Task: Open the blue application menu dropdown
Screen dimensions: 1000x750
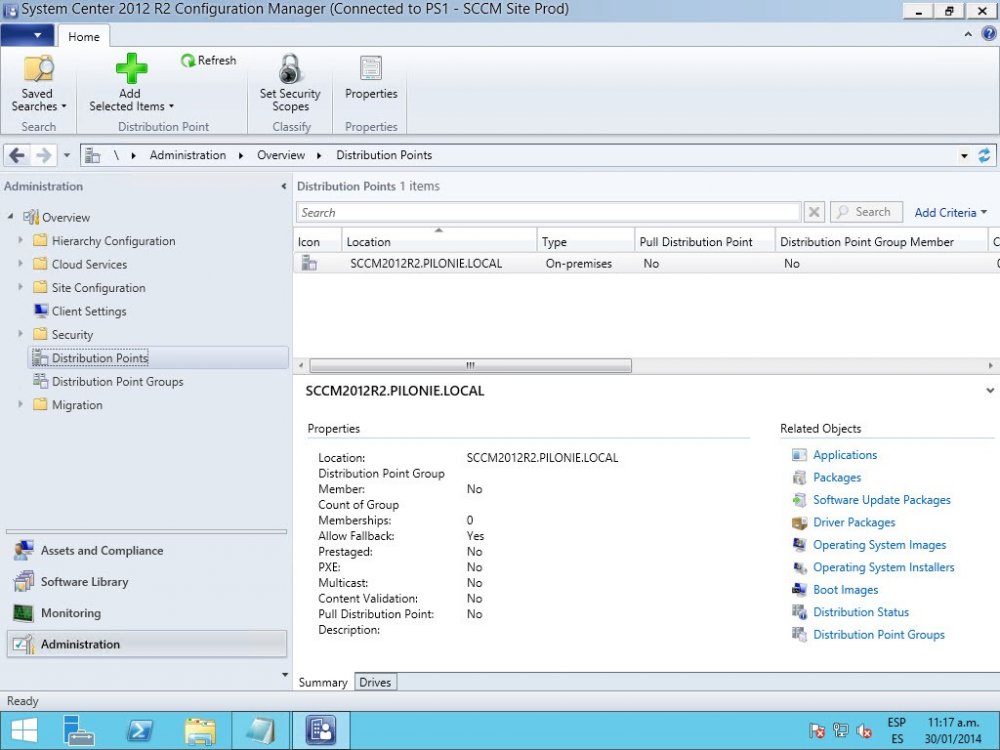Action: coord(27,35)
